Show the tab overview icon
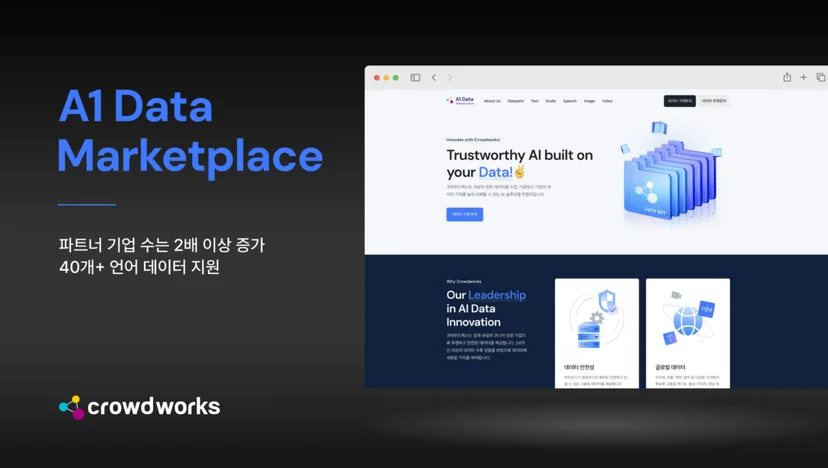 pyautogui.click(x=821, y=78)
